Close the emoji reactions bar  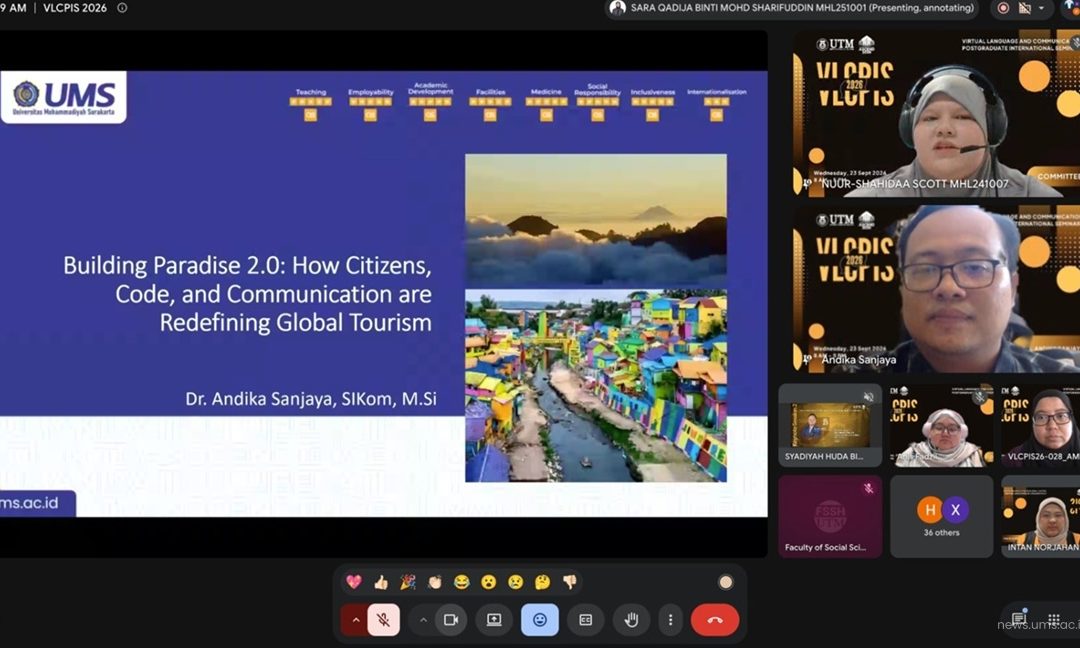(x=539, y=620)
